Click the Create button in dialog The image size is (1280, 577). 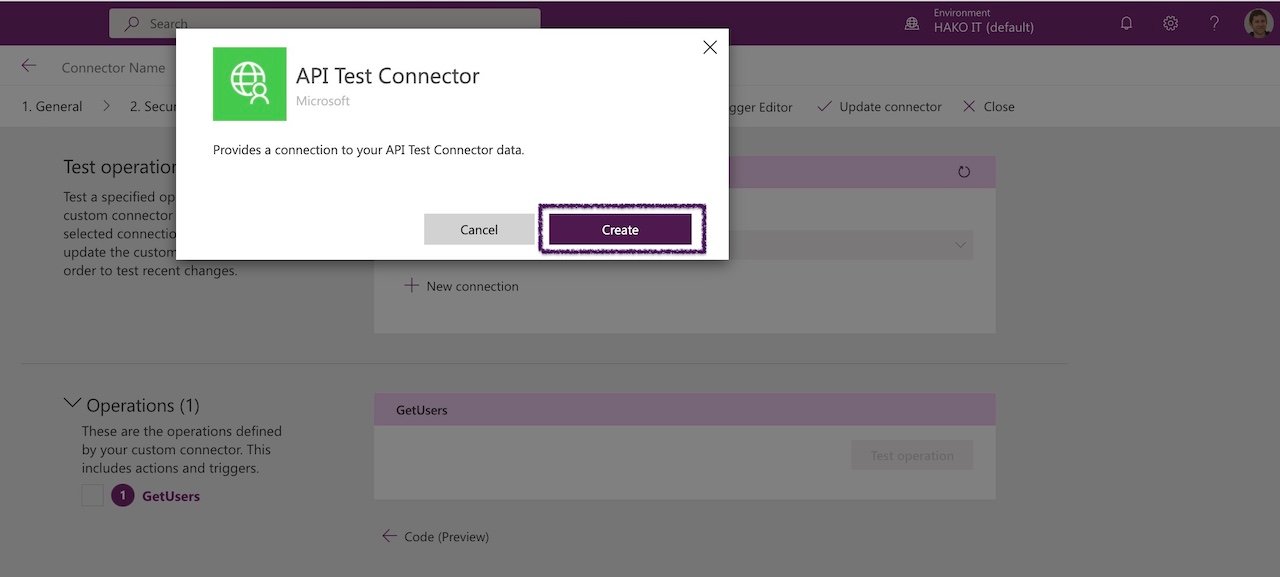coord(620,229)
